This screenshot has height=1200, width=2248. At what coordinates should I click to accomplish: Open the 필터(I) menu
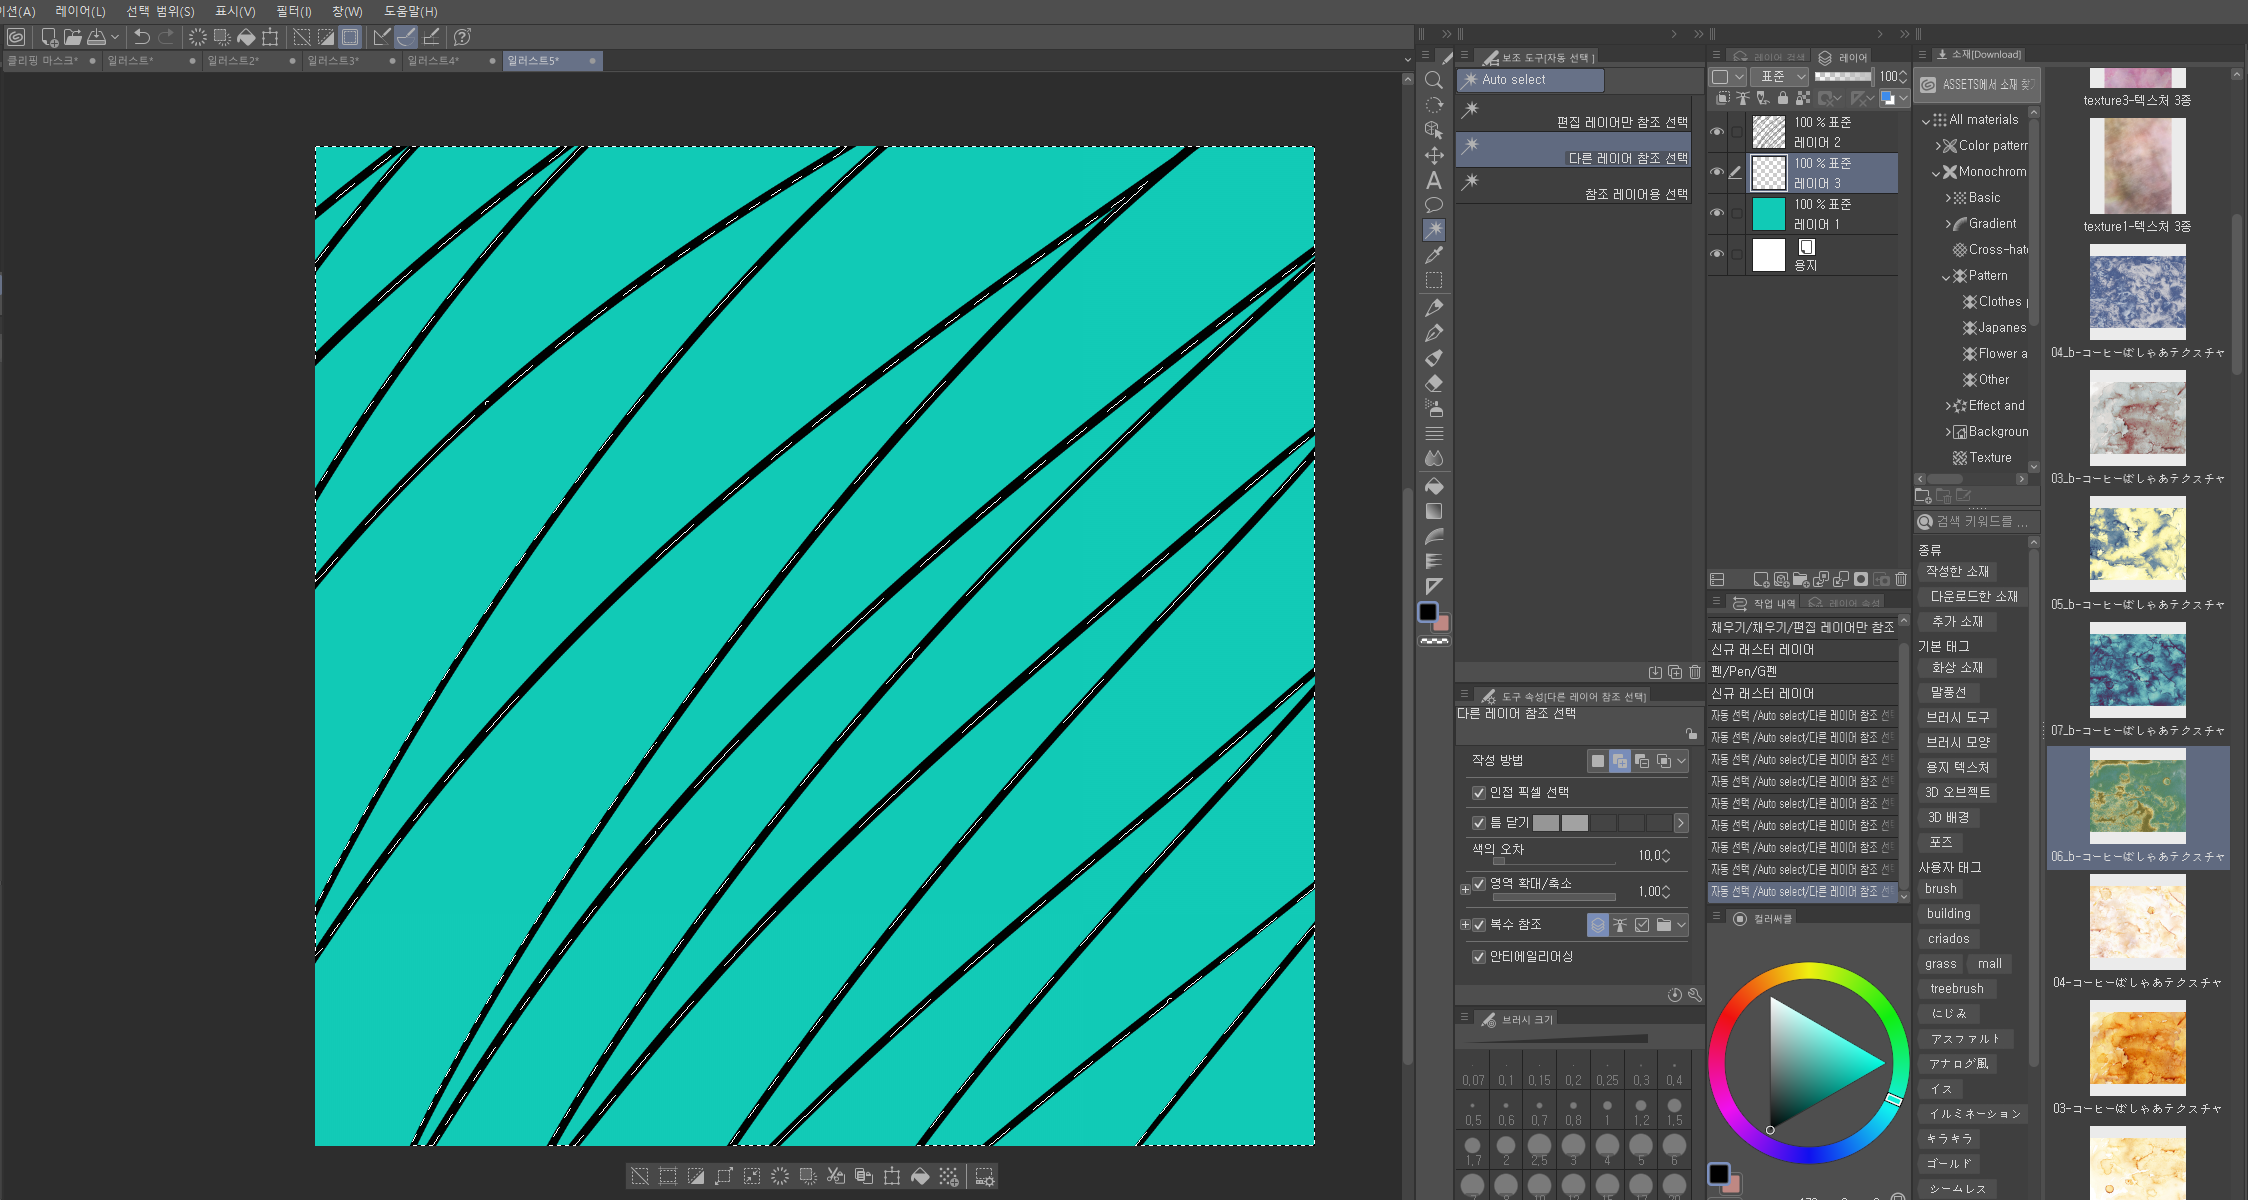pos(293,11)
